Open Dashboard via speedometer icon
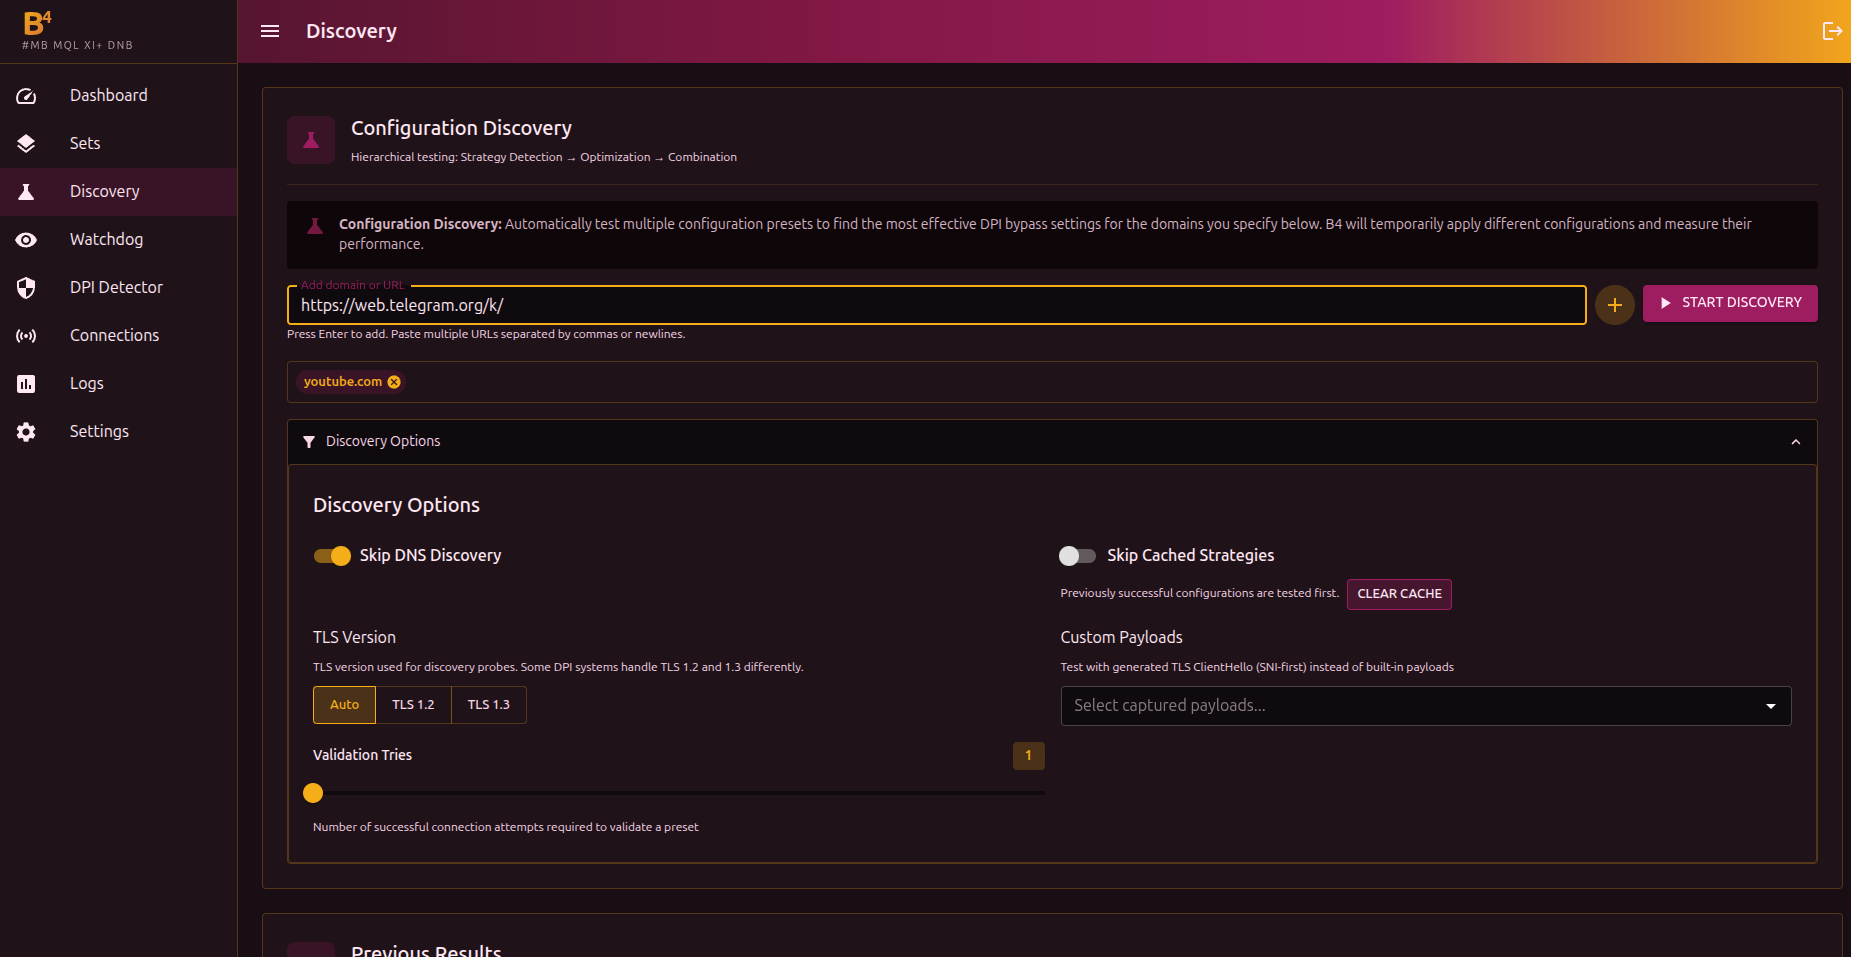The image size is (1851, 957). click(x=27, y=96)
